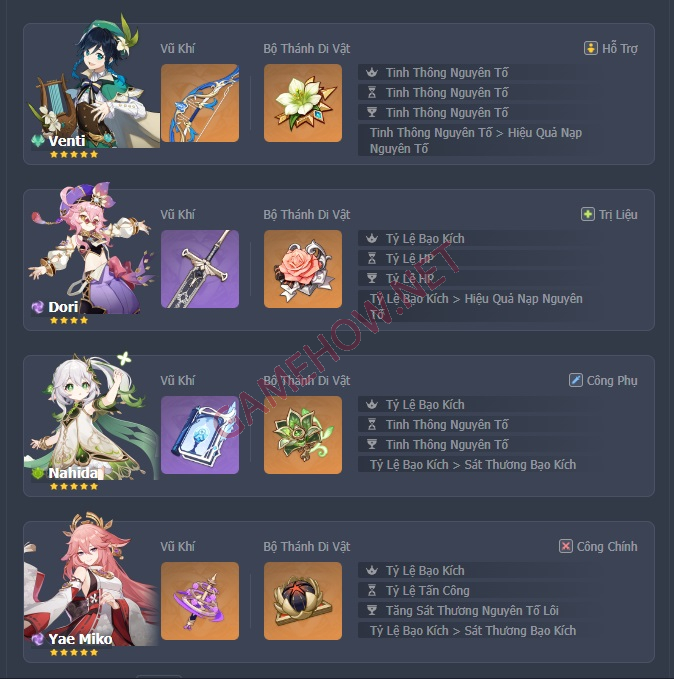Click Dori's claymore weapon icon
This screenshot has height=679, width=674.
pos(200,269)
